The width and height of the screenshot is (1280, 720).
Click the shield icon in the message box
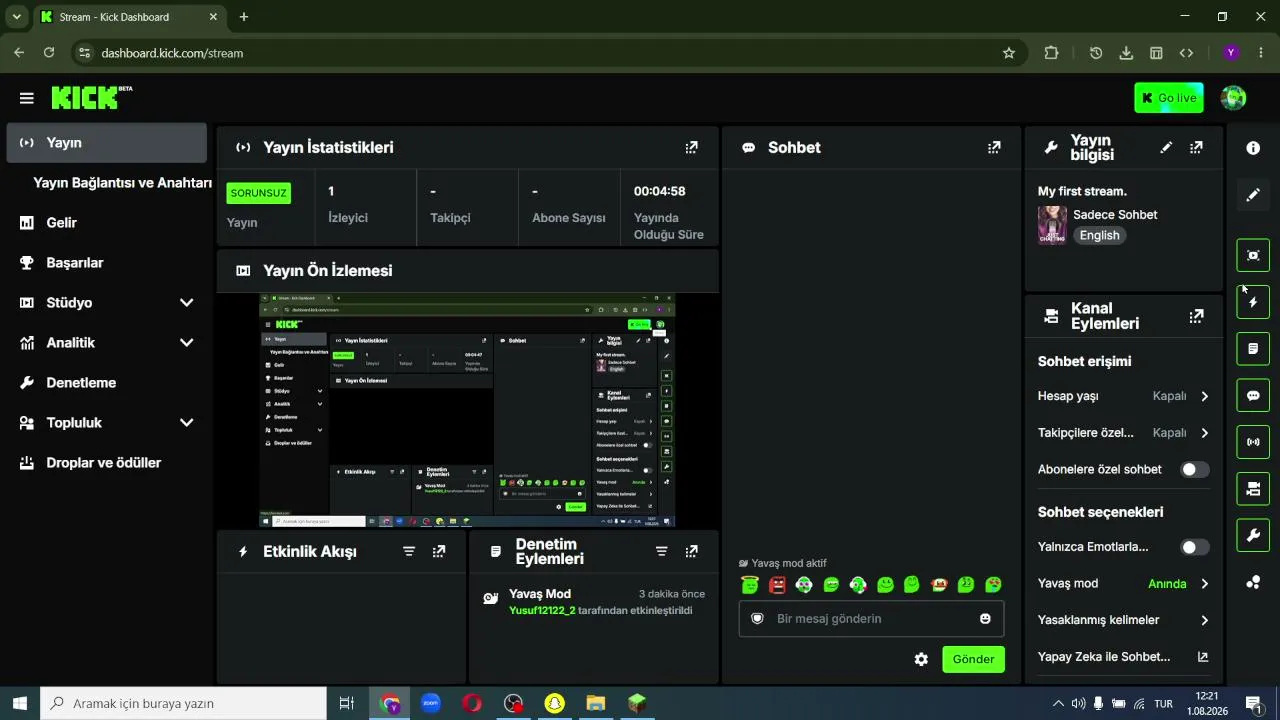[757, 619]
